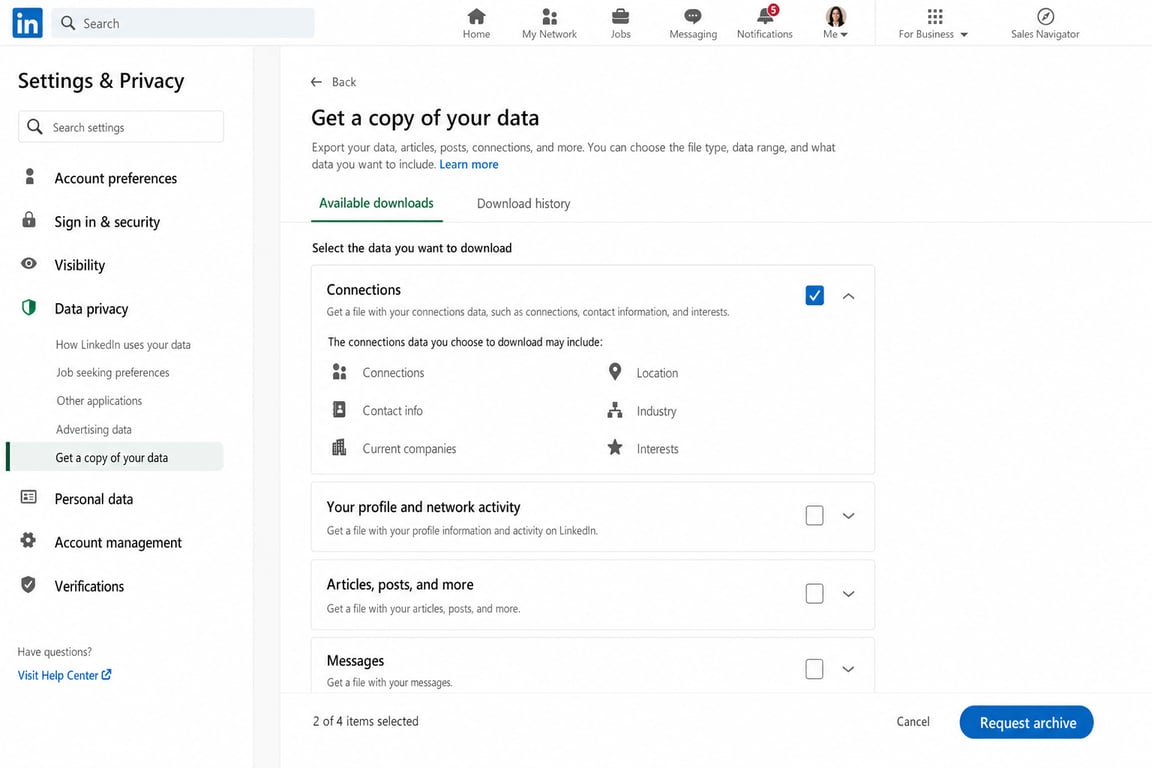
Task: Open Personal data section
Action: point(93,499)
